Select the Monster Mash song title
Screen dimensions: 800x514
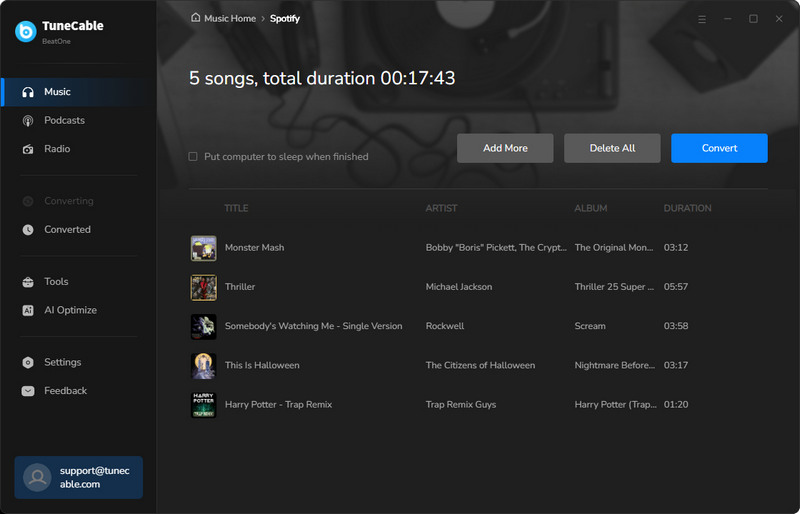[255, 248]
